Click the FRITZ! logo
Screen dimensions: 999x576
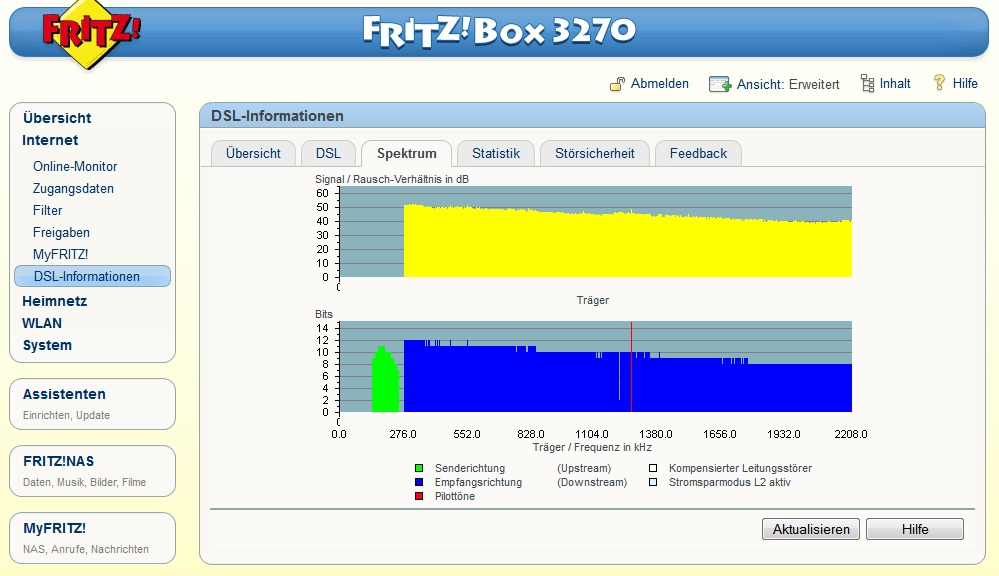(91, 34)
